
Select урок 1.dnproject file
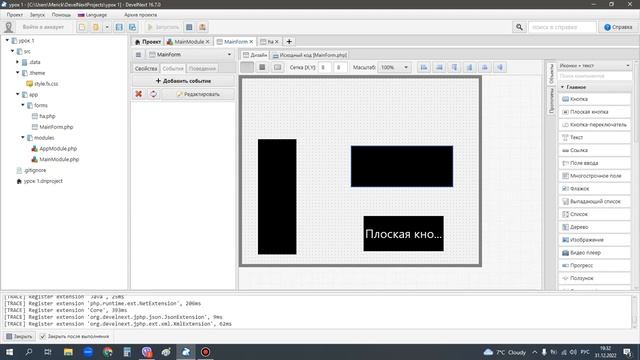click(40, 181)
